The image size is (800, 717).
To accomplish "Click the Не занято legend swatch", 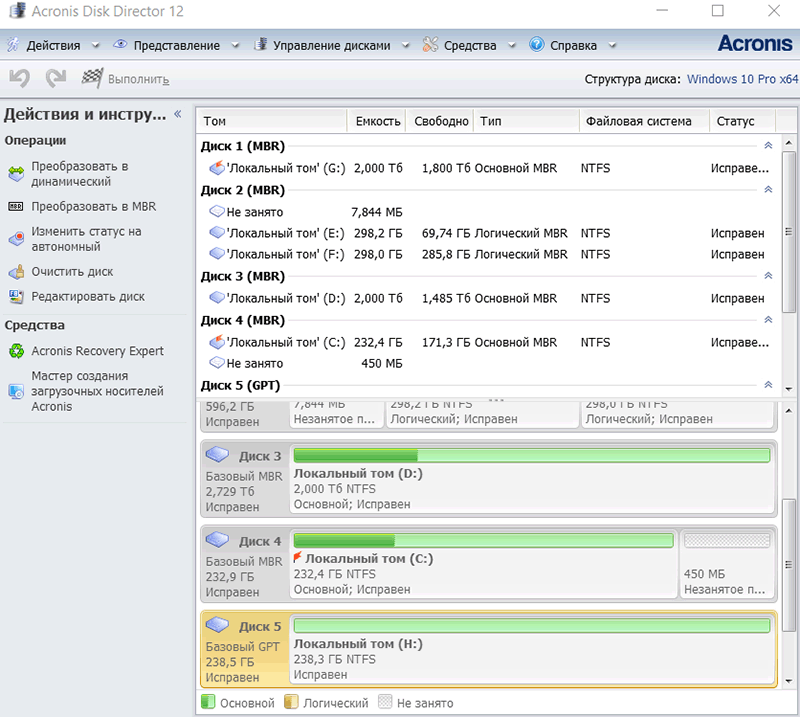I will (x=385, y=702).
